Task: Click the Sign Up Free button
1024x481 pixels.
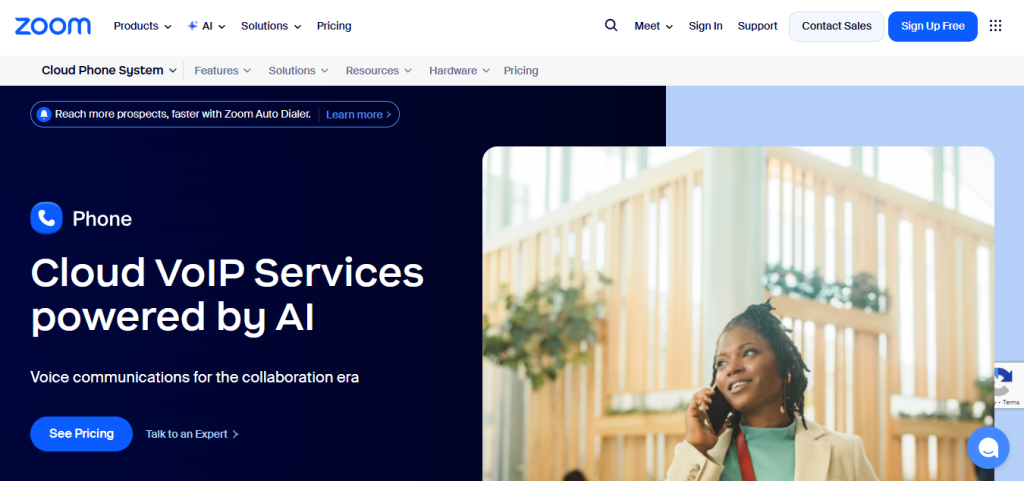Action: coord(933,26)
